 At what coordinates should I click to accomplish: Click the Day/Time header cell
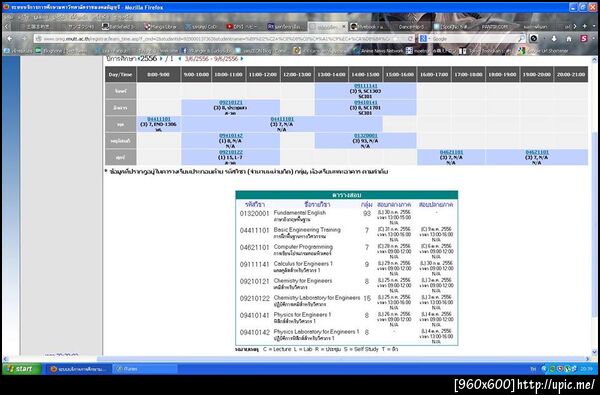[x=120, y=75]
